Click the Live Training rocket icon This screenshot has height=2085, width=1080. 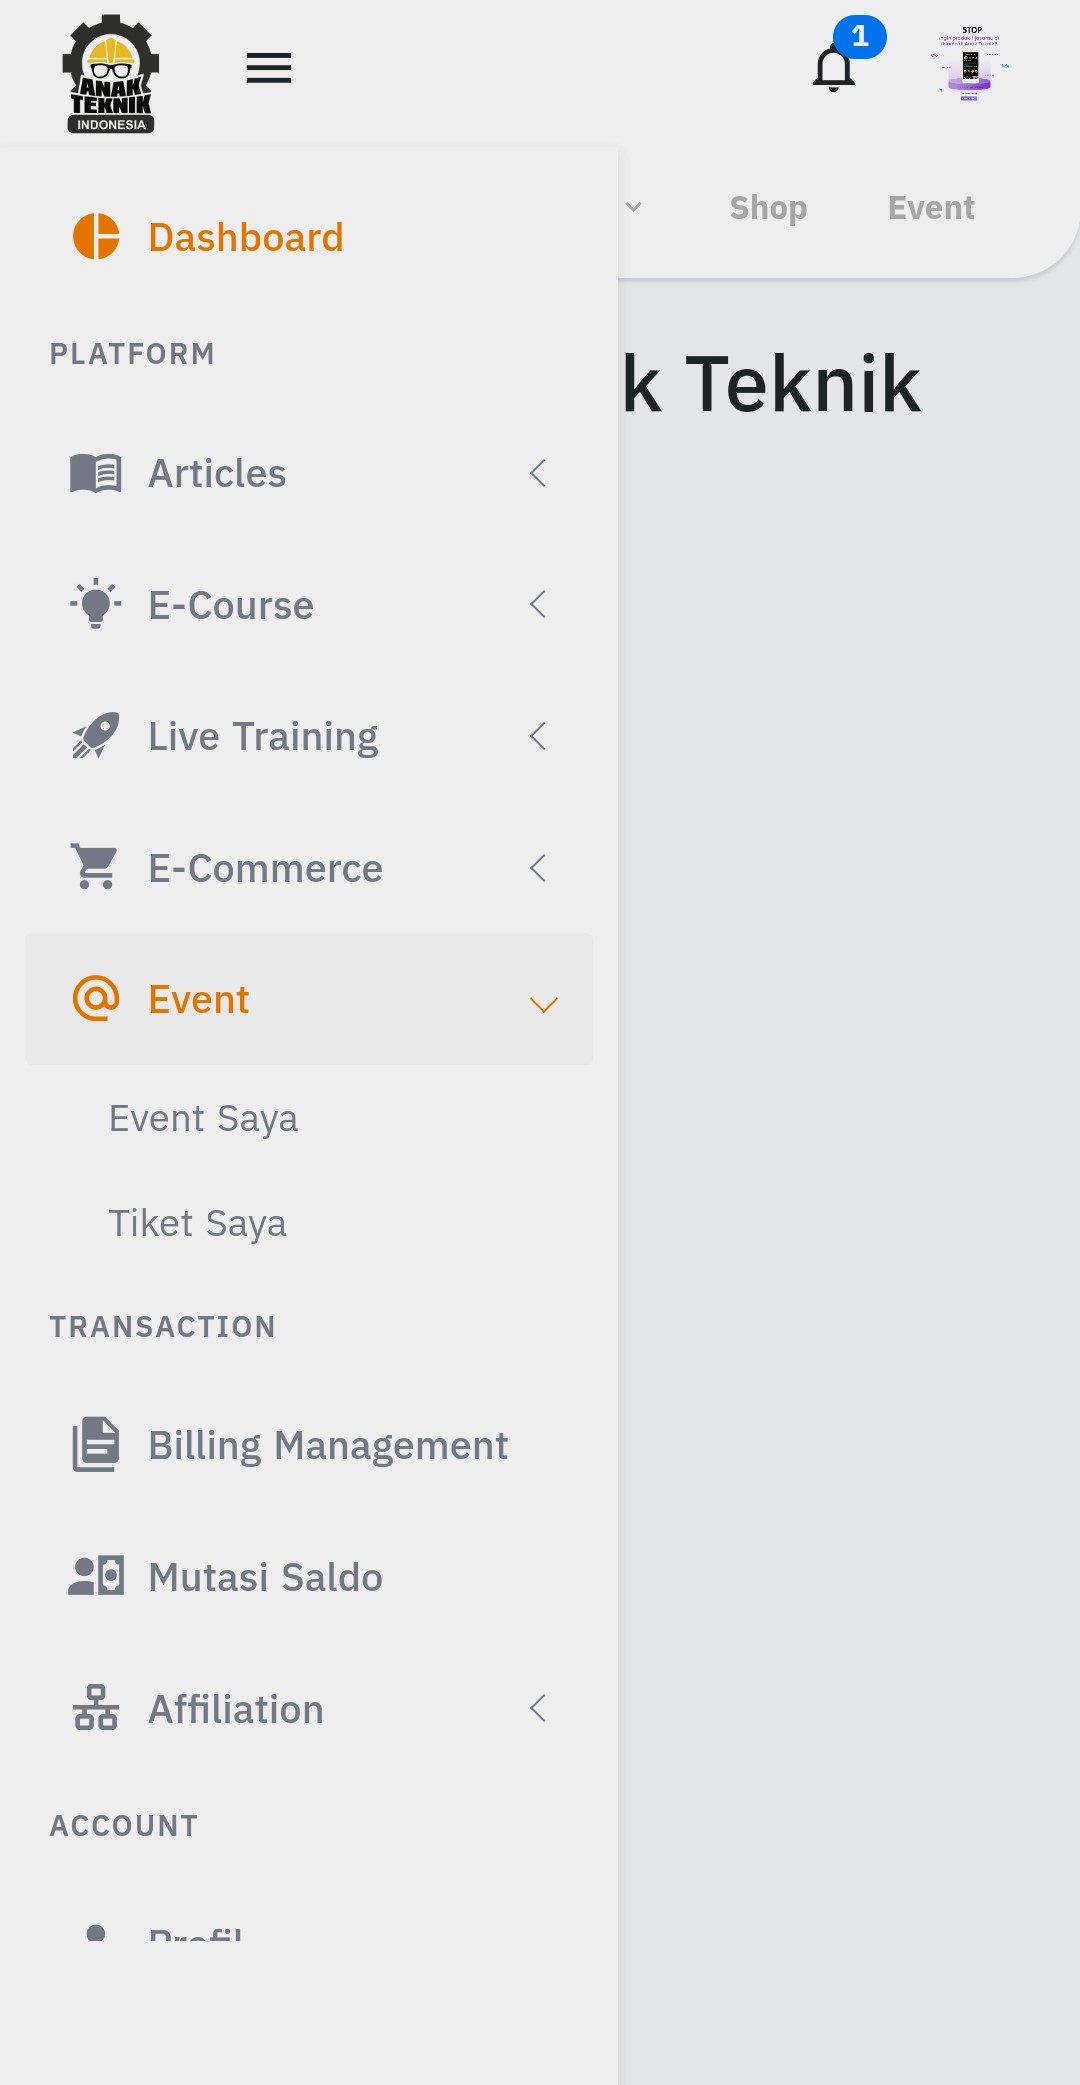pos(96,736)
